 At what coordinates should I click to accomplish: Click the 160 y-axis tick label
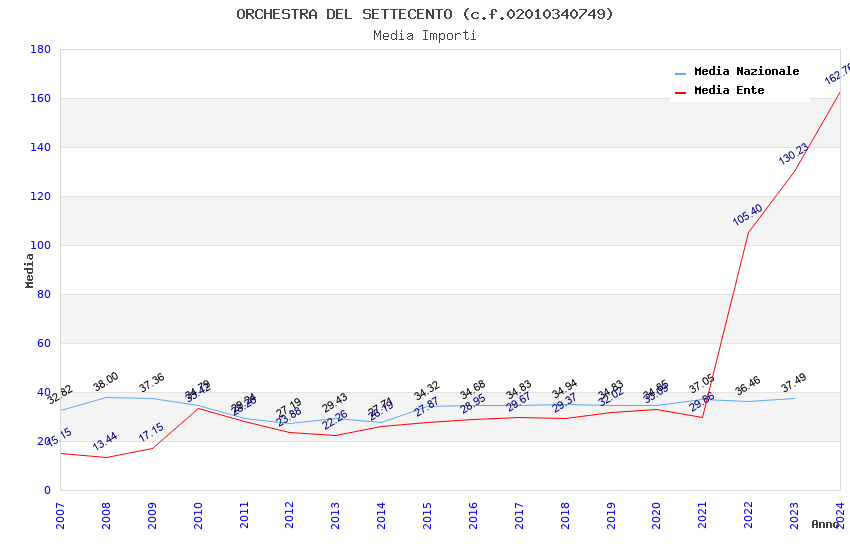[x=41, y=98]
